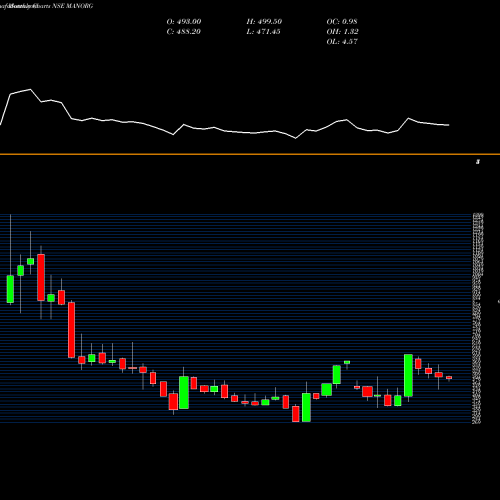Select the OL: 4.57 reading

pos(342,42)
